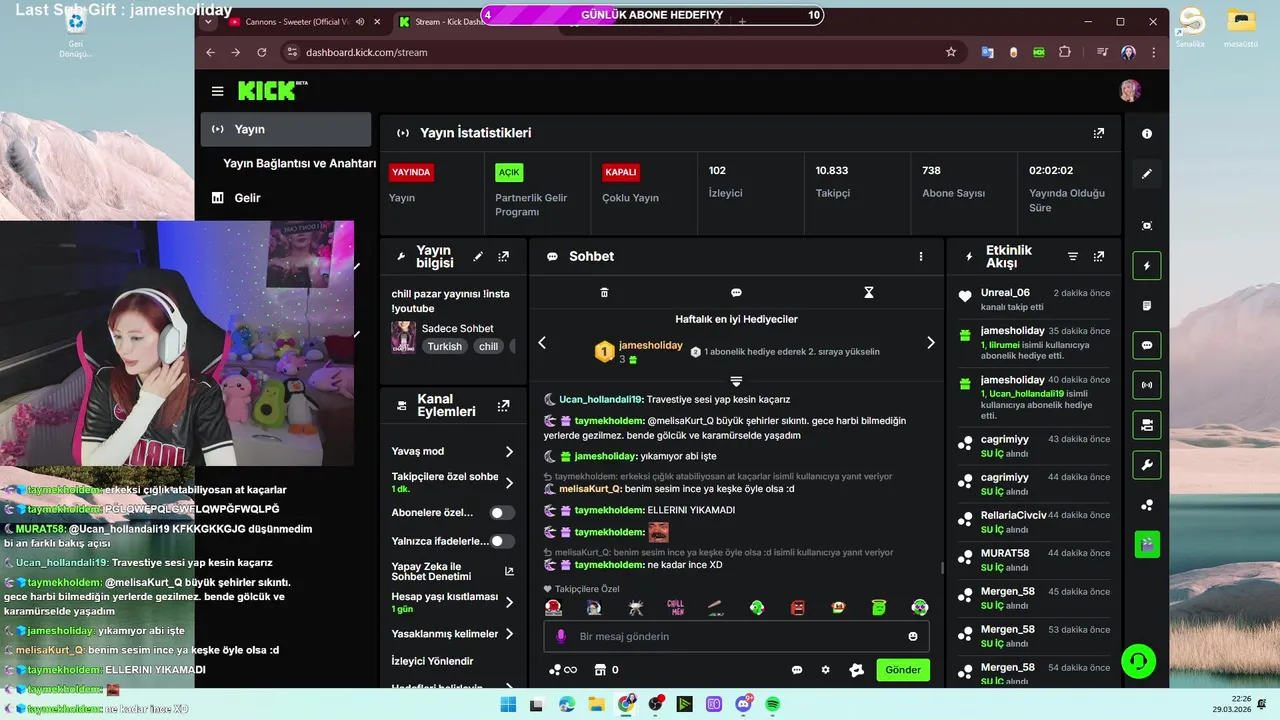Click the hourglass icon in chat toolbar
Image resolution: width=1280 pixels, height=720 pixels.
tap(869, 293)
